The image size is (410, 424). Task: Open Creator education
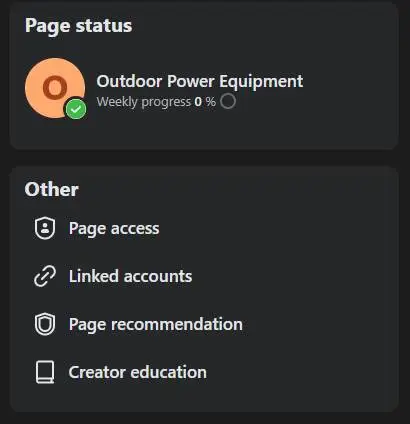[x=137, y=372]
